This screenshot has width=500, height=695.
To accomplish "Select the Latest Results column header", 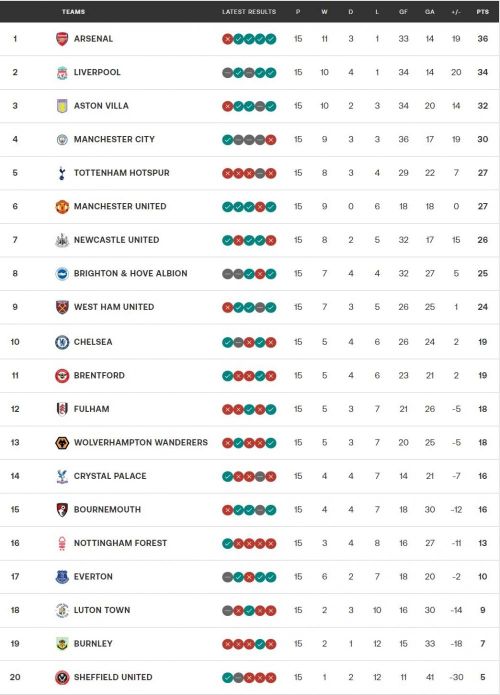I will click(249, 12).
